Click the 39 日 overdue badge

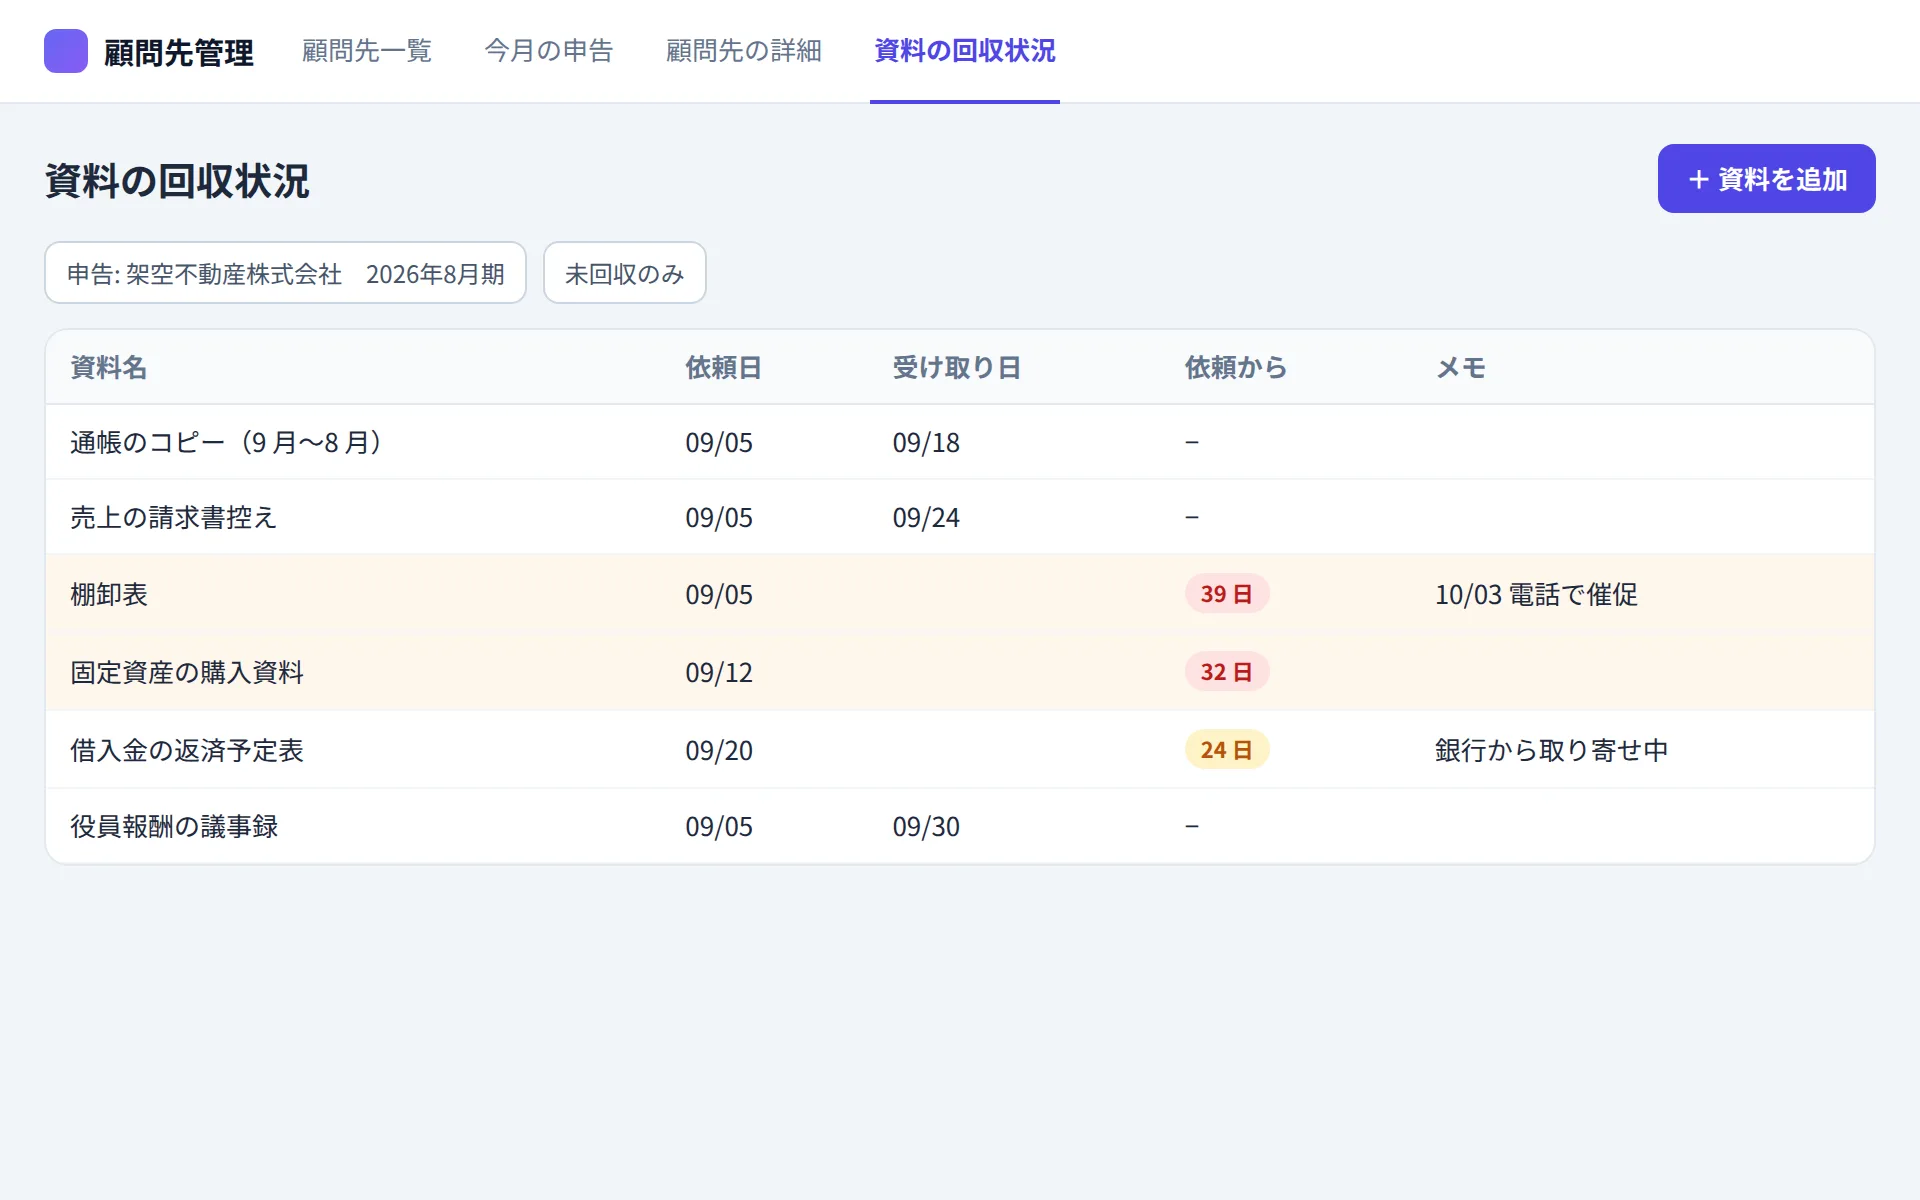tap(1227, 594)
